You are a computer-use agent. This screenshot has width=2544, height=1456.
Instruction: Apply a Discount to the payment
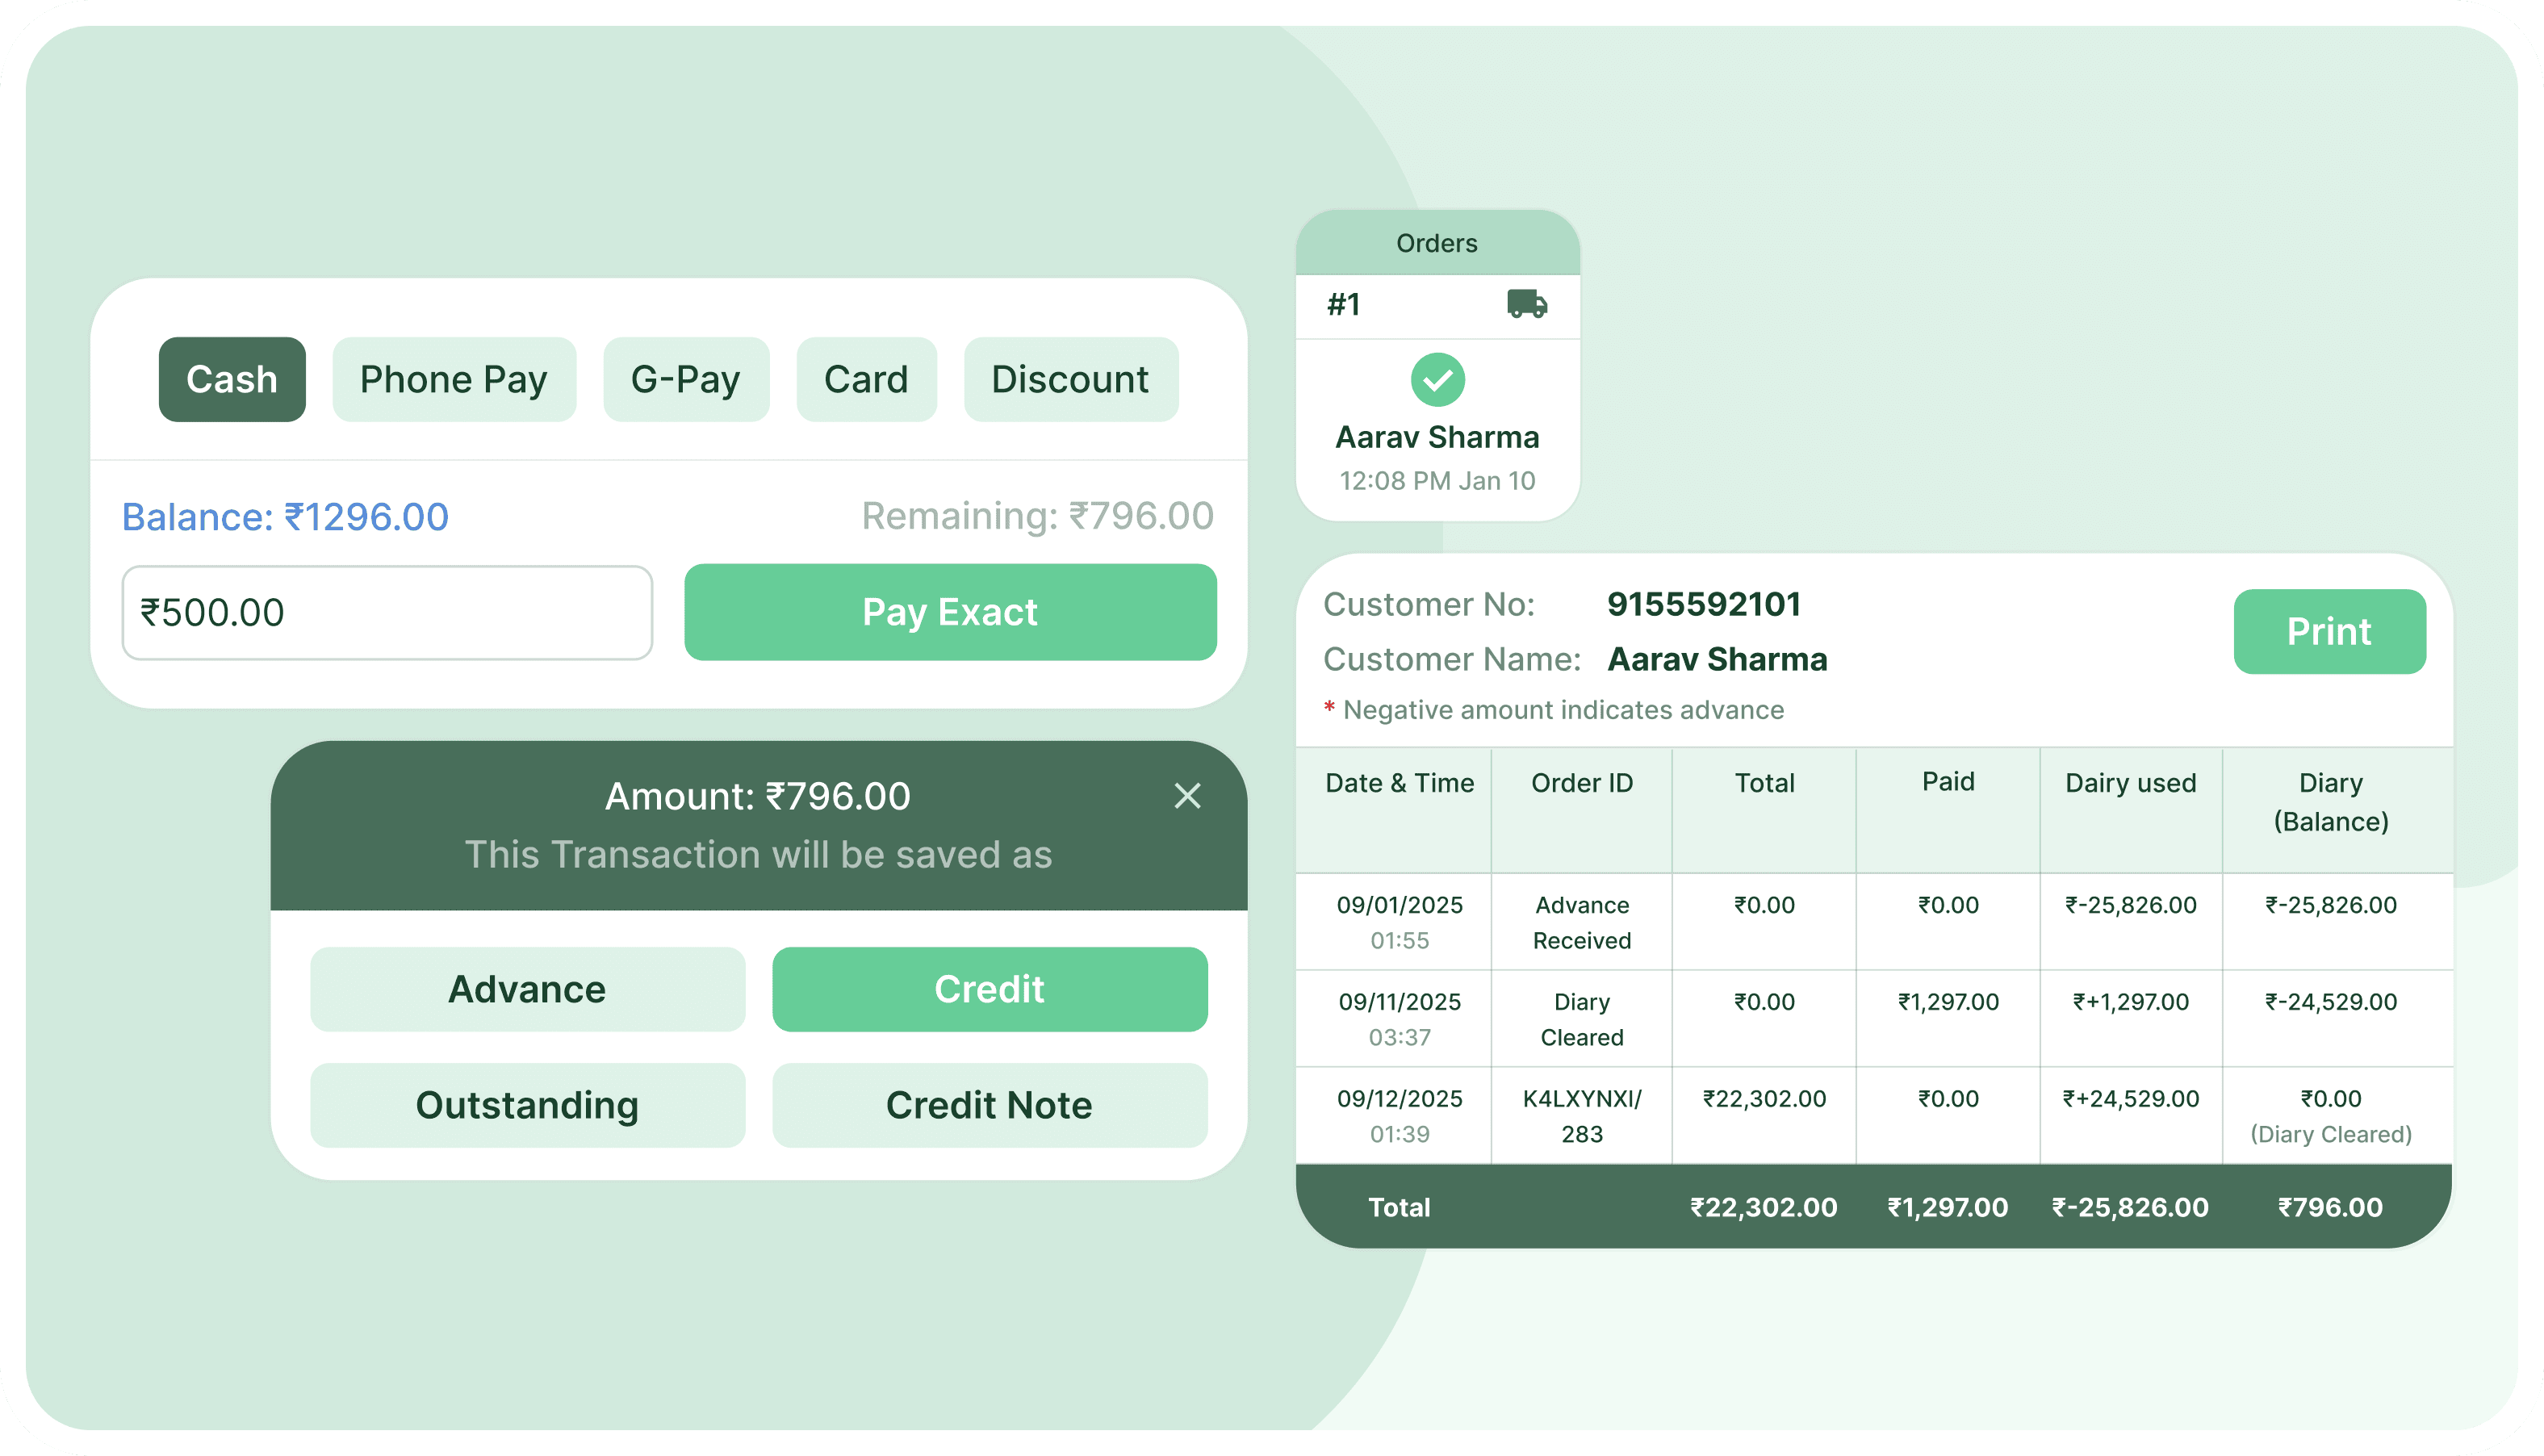[1070, 379]
